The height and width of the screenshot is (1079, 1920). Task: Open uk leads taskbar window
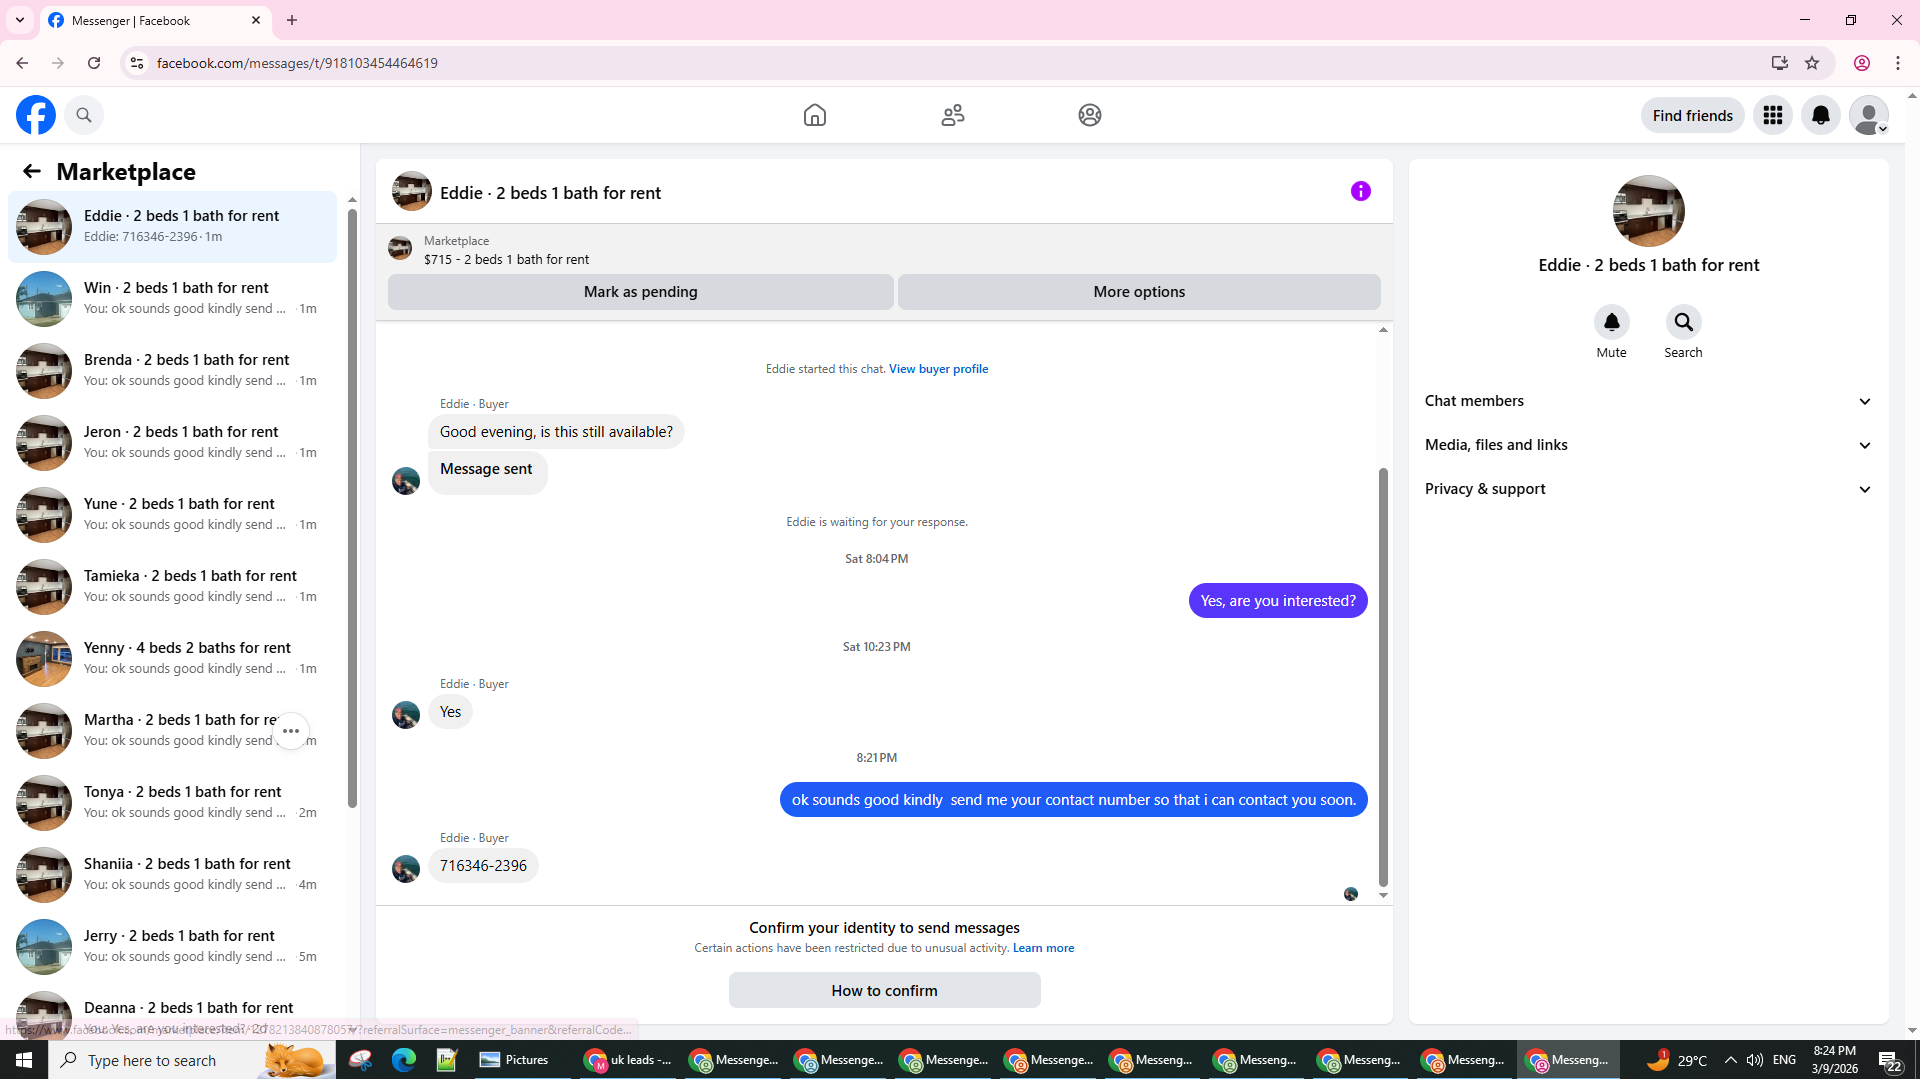(x=627, y=1060)
